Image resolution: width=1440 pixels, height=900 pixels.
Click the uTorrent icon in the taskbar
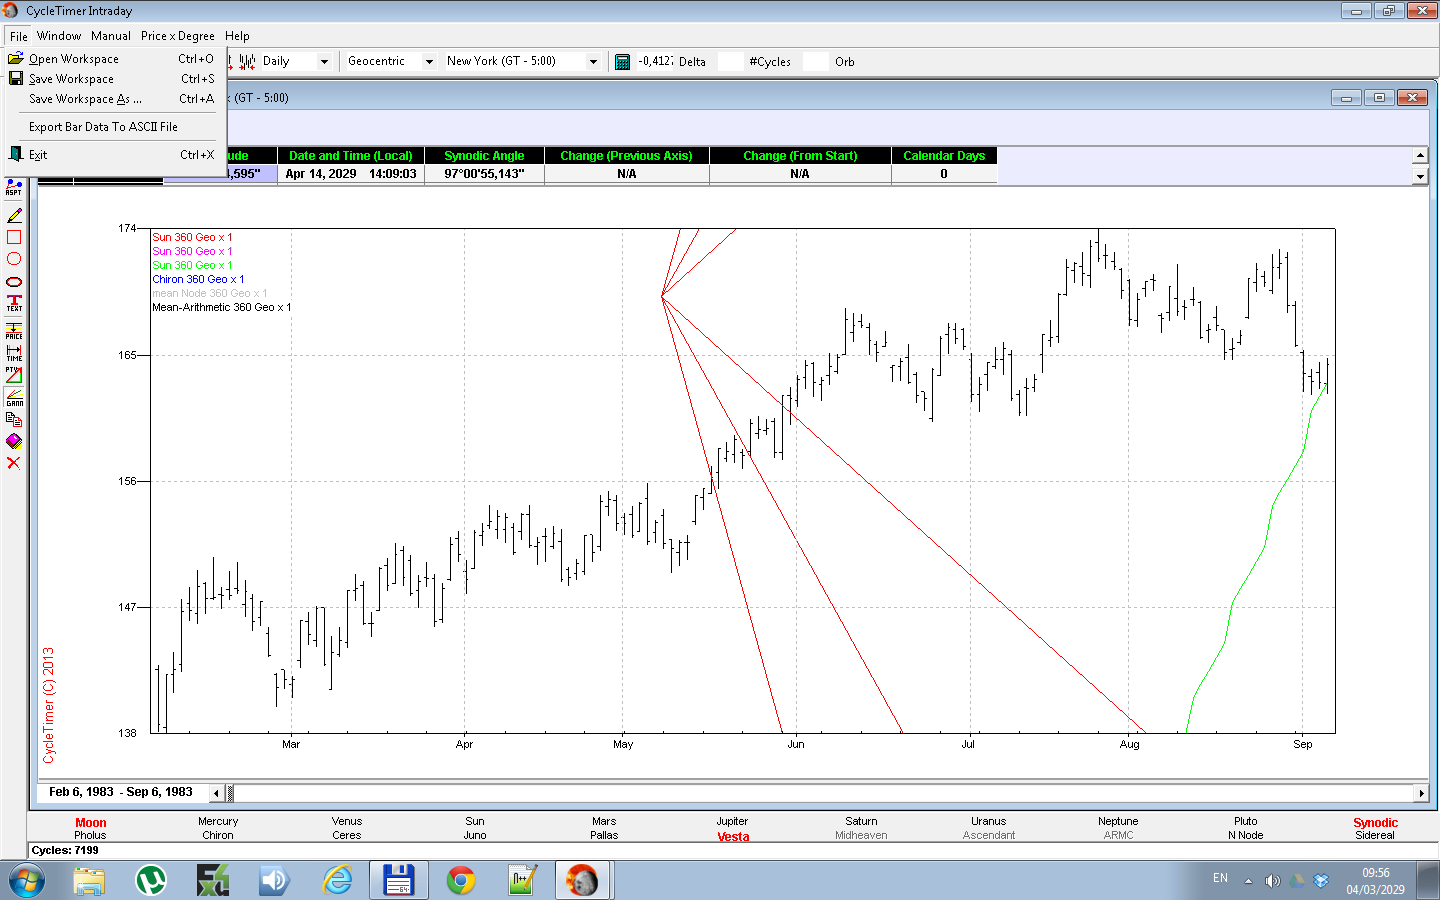151,881
